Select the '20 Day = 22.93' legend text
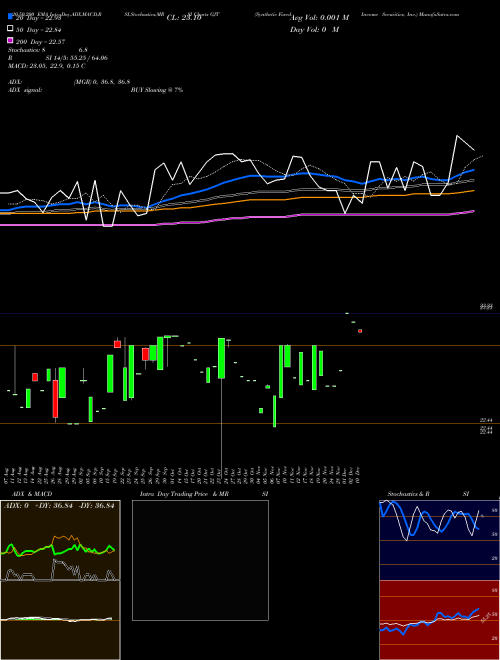 pos(39,18)
